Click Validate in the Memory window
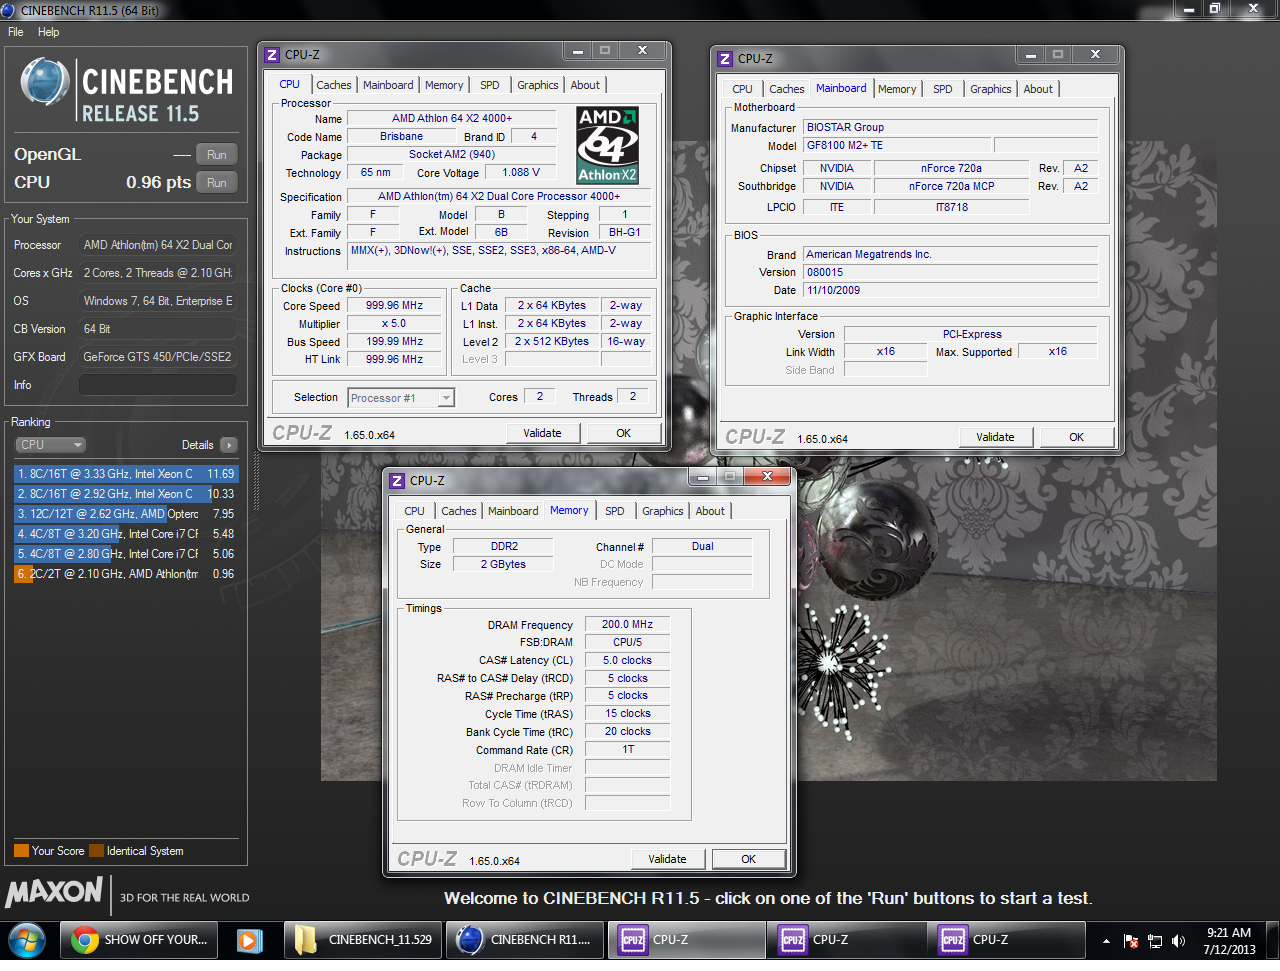This screenshot has width=1280, height=971. tap(668, 859)
